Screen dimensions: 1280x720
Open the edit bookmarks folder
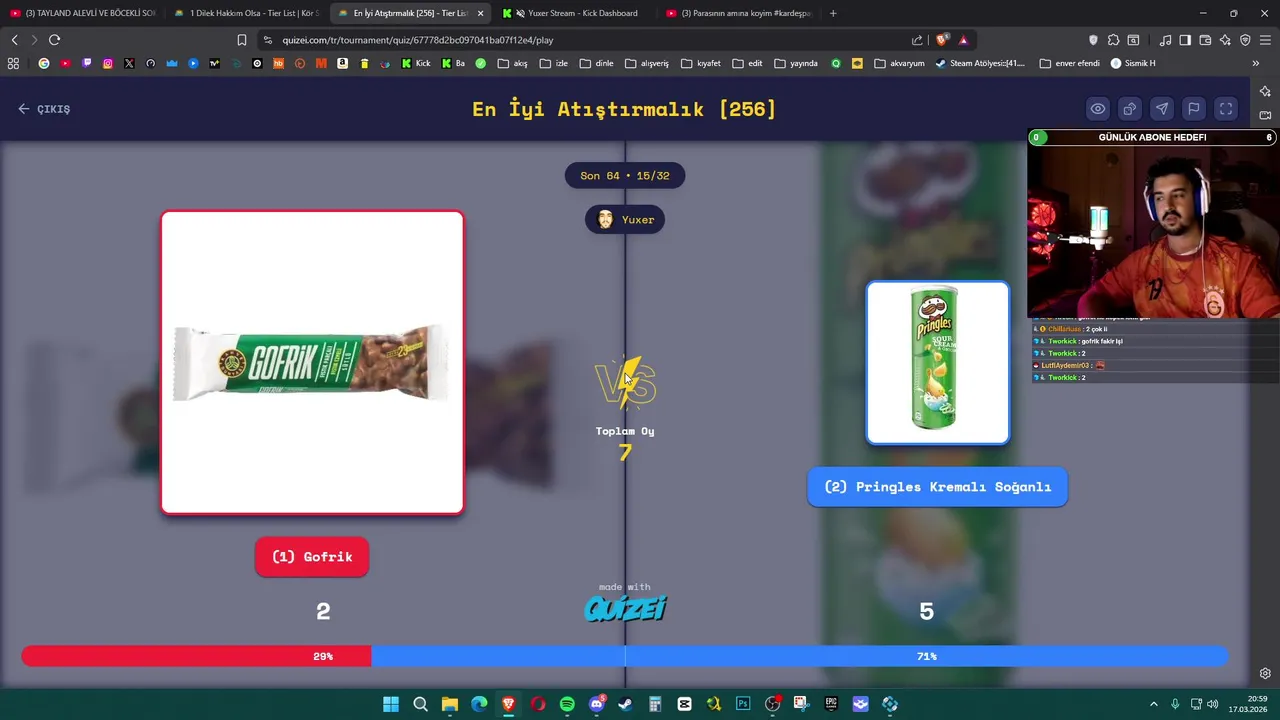pos(748,63)
